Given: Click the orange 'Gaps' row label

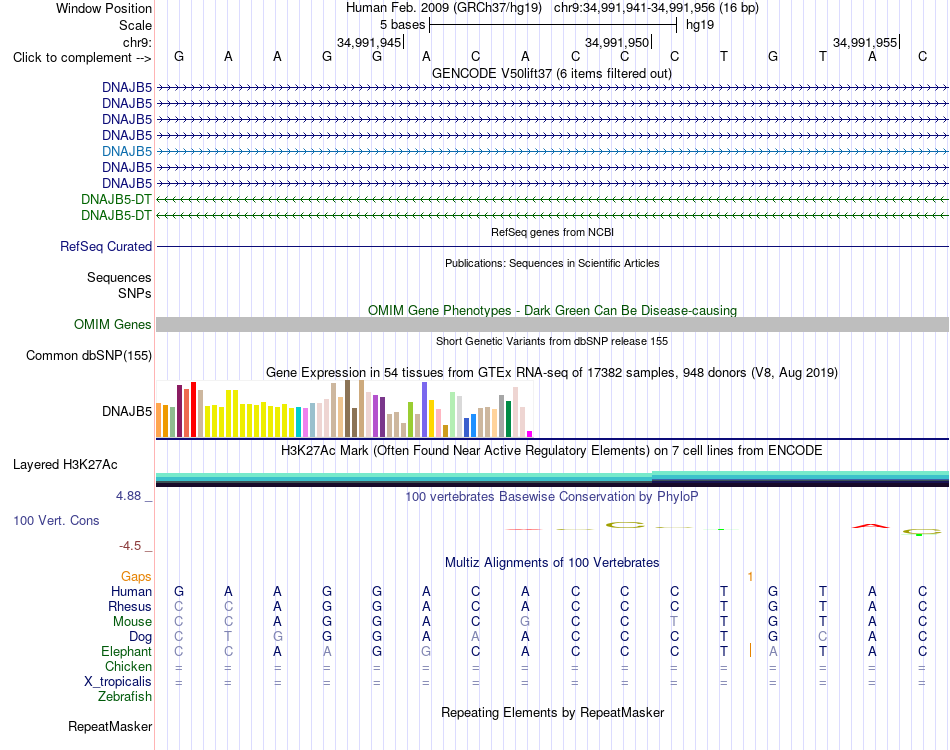Looking at the screenshot, I should [x=136, y=576].
